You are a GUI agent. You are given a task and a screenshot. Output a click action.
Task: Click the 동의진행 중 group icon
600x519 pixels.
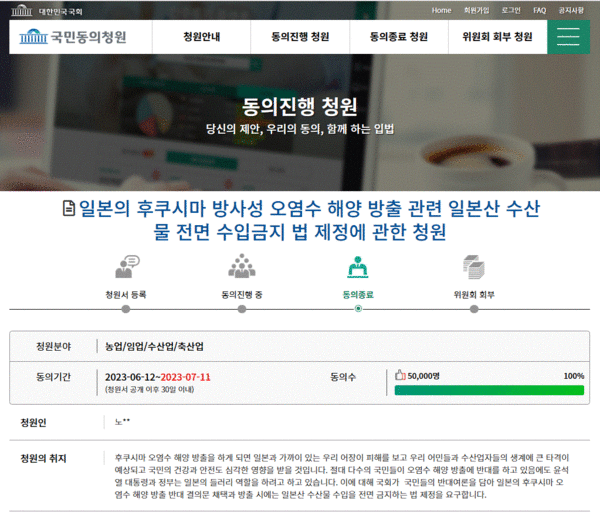[x=242, y=266]
